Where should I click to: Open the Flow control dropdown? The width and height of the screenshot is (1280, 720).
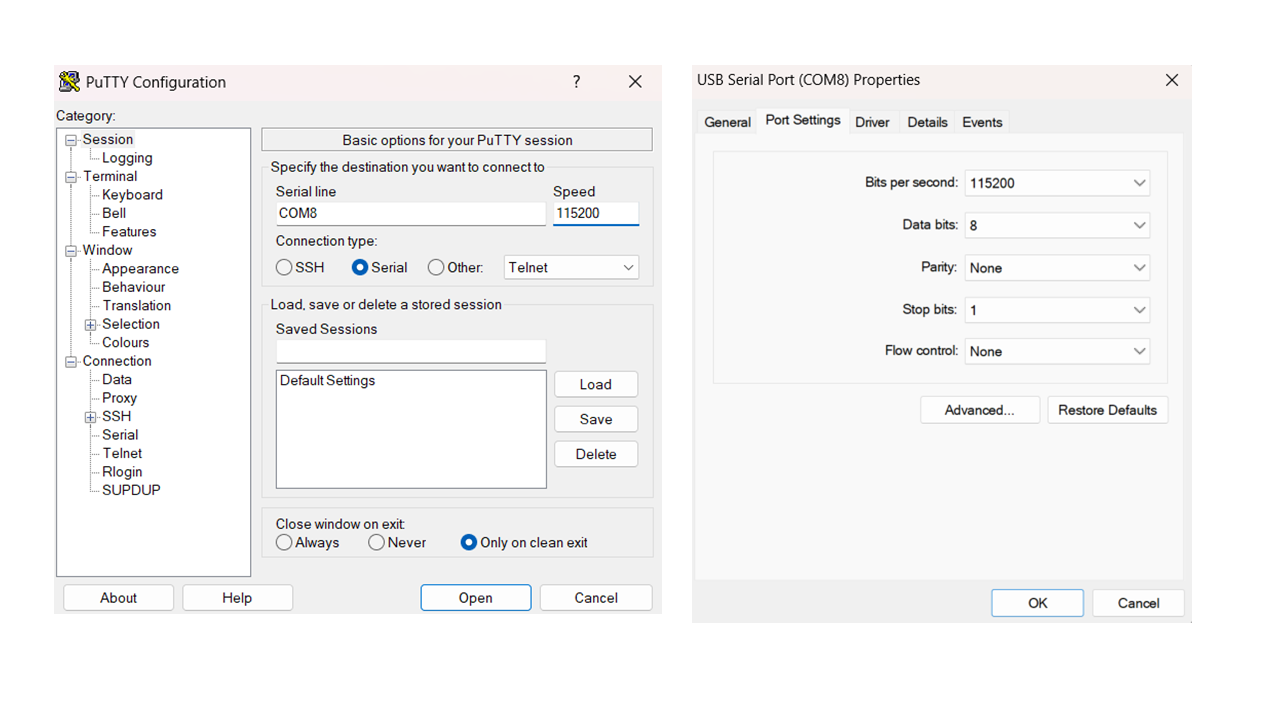pos(1057,351)
